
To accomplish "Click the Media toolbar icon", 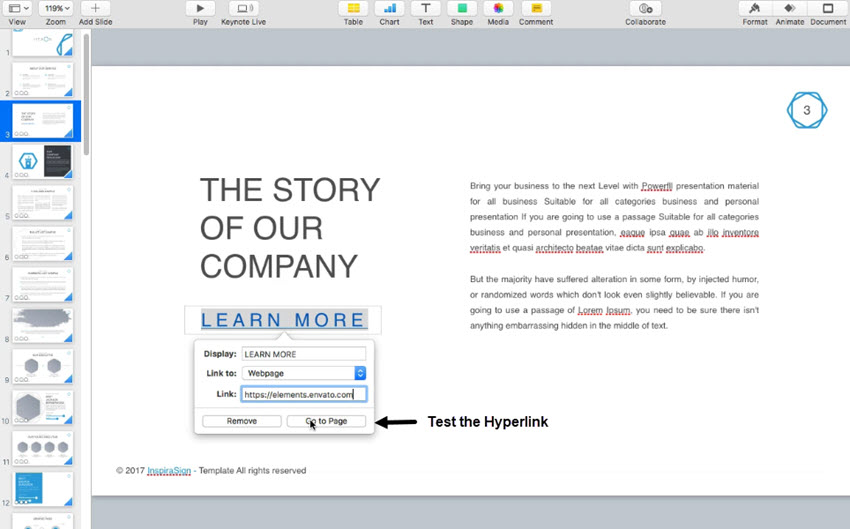I will click(x=498, y=8).
